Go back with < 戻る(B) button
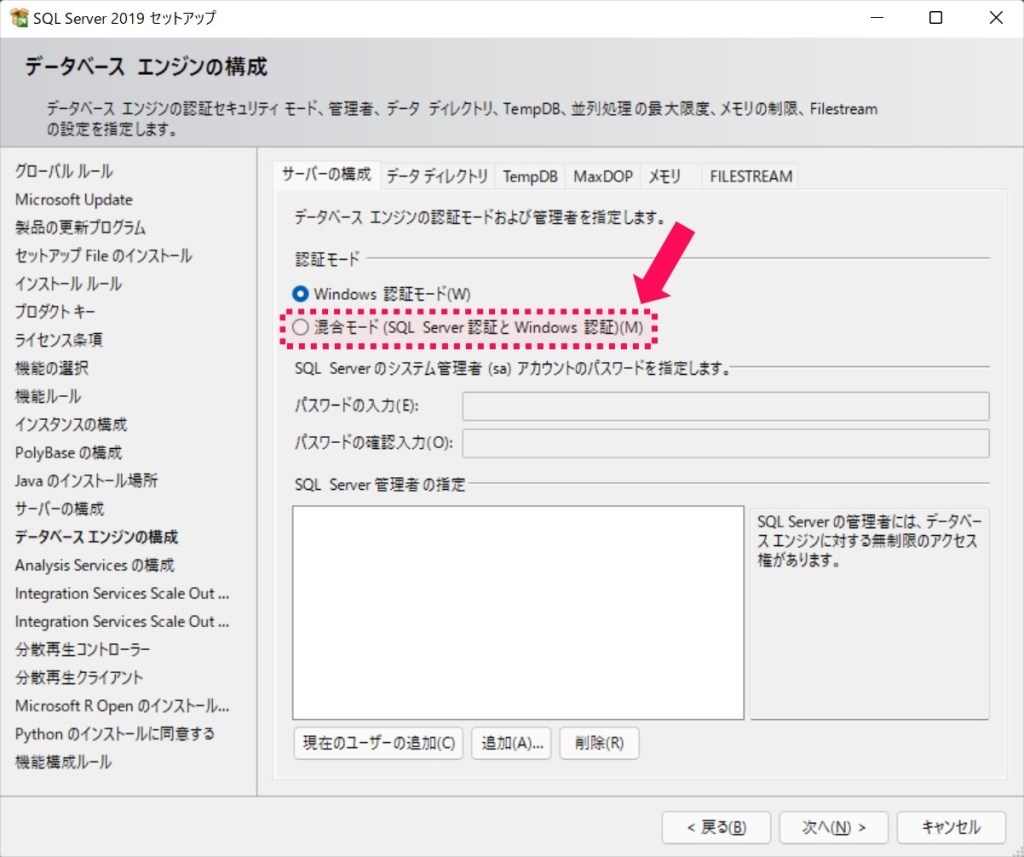The image size is (1024, 857). click(716, 828)
